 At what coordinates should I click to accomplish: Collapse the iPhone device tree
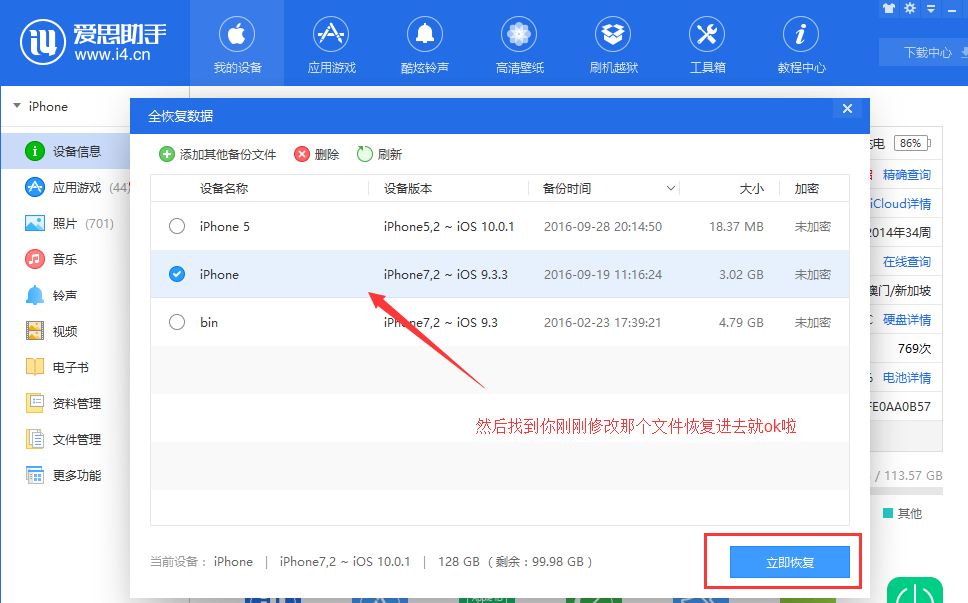click(x=17, y=106)
